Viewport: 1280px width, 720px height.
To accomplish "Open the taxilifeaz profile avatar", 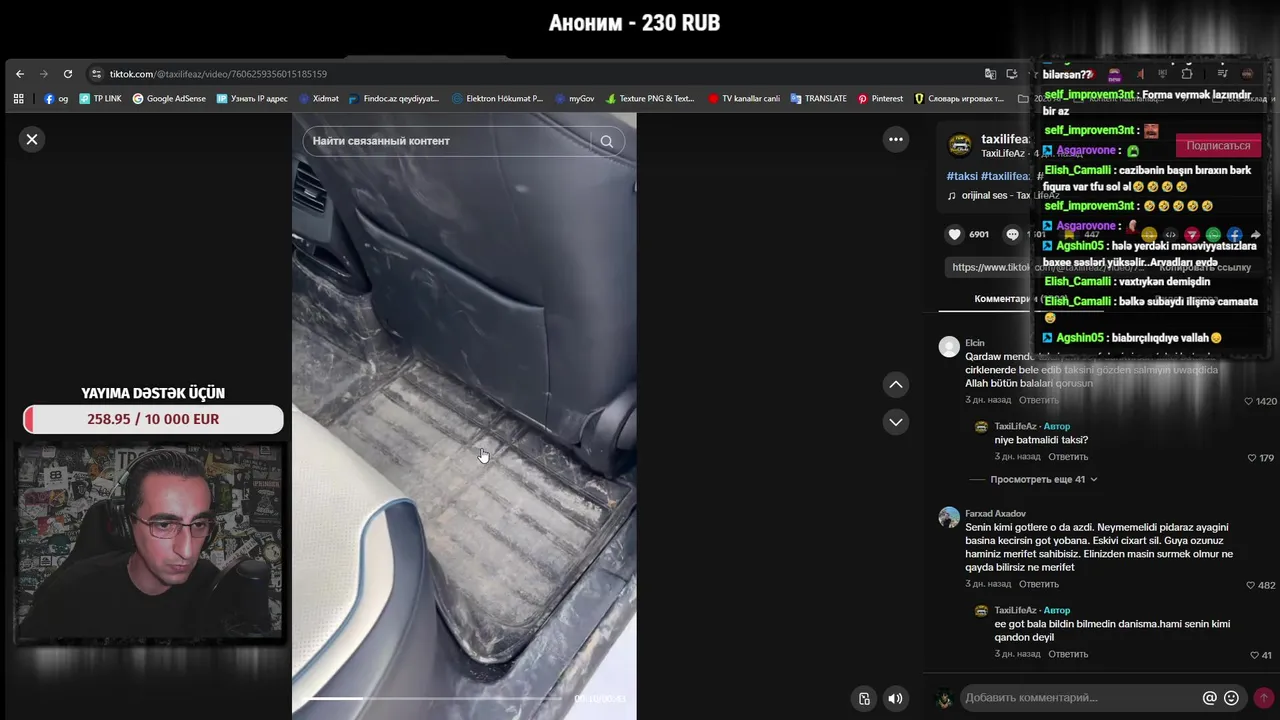I will coord(960,146).
